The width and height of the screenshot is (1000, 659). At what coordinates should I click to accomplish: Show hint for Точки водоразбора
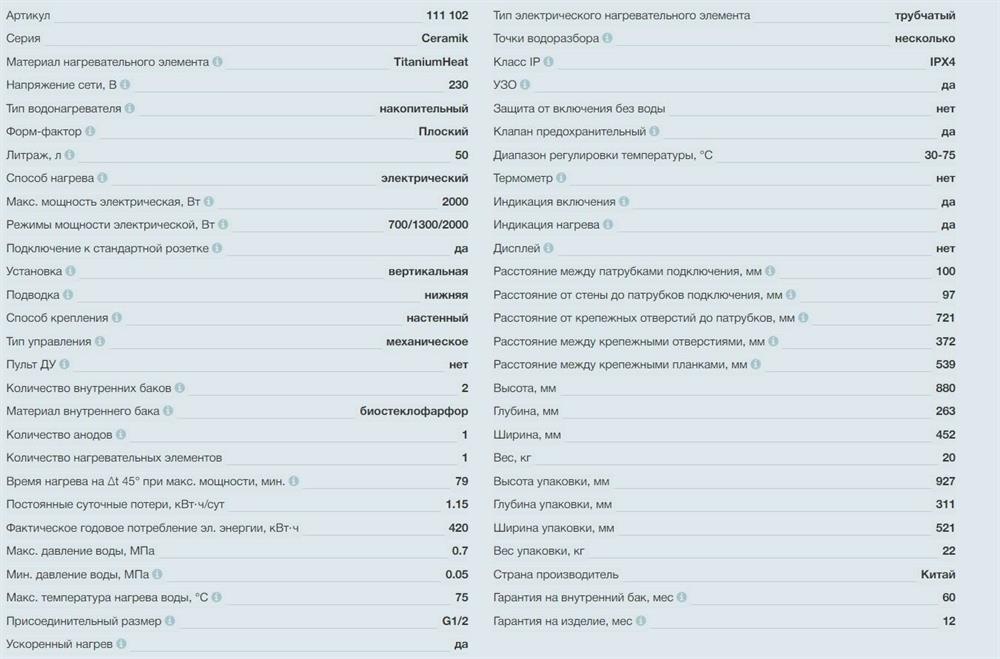point(608,39)
